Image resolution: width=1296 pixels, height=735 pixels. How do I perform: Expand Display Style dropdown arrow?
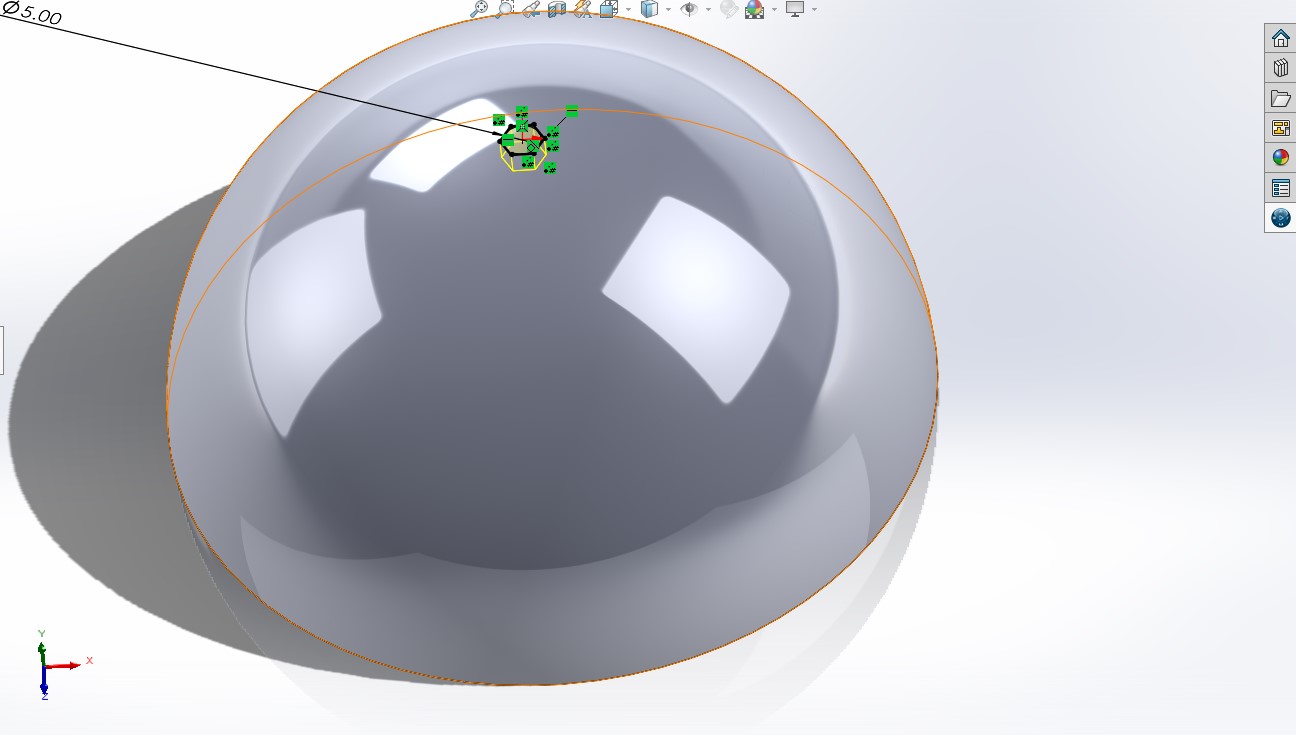coord(669,9)
